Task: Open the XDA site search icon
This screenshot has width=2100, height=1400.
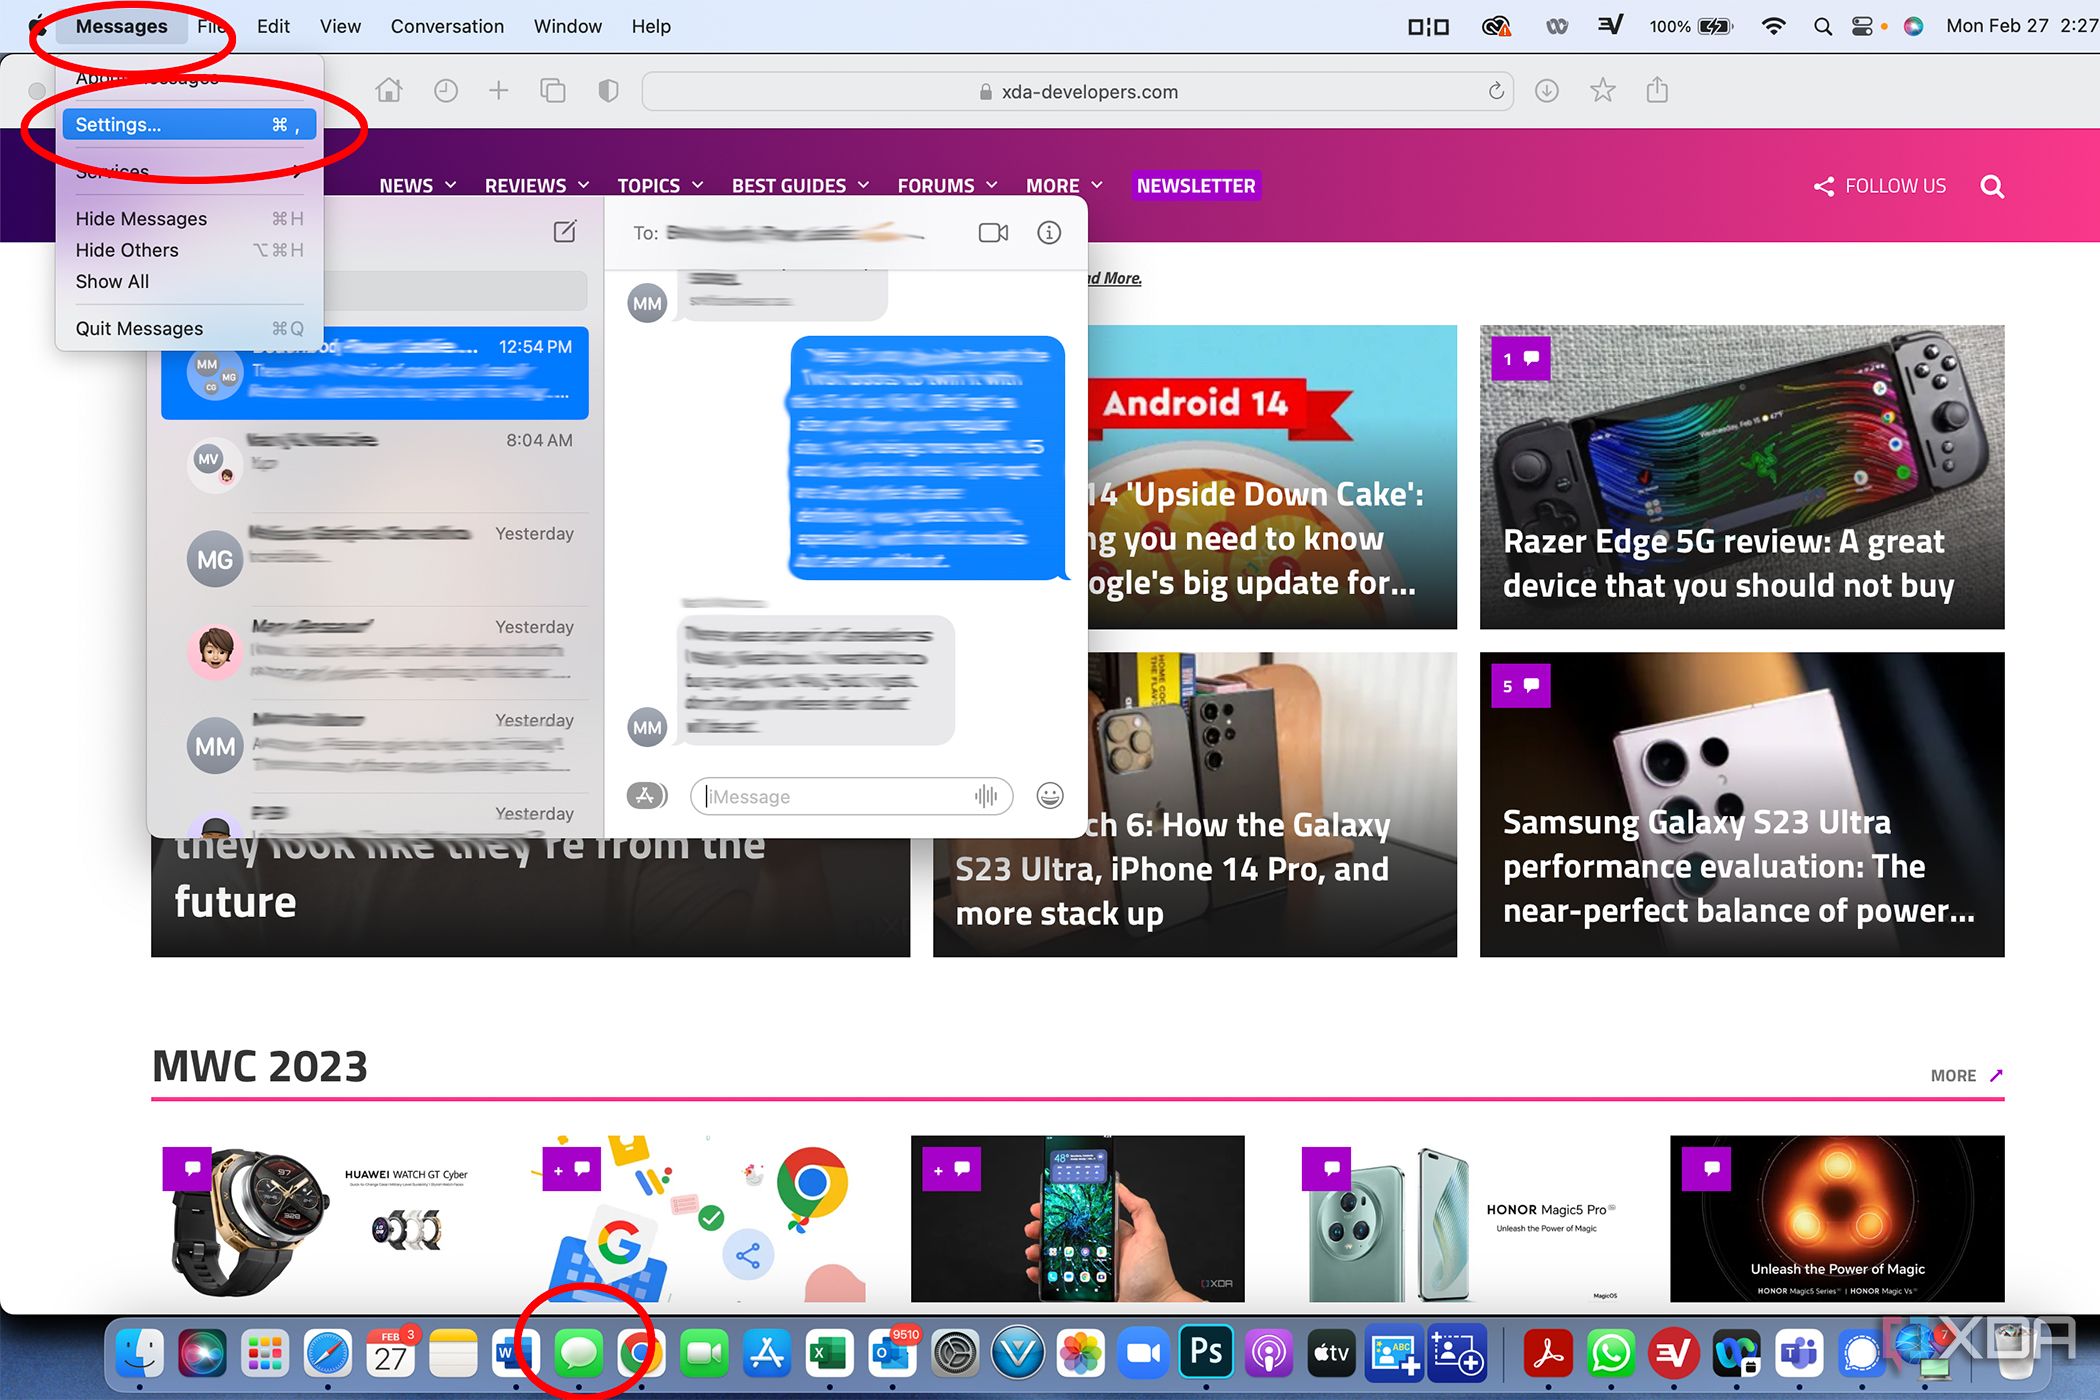Action: (x=1992, y=186)
